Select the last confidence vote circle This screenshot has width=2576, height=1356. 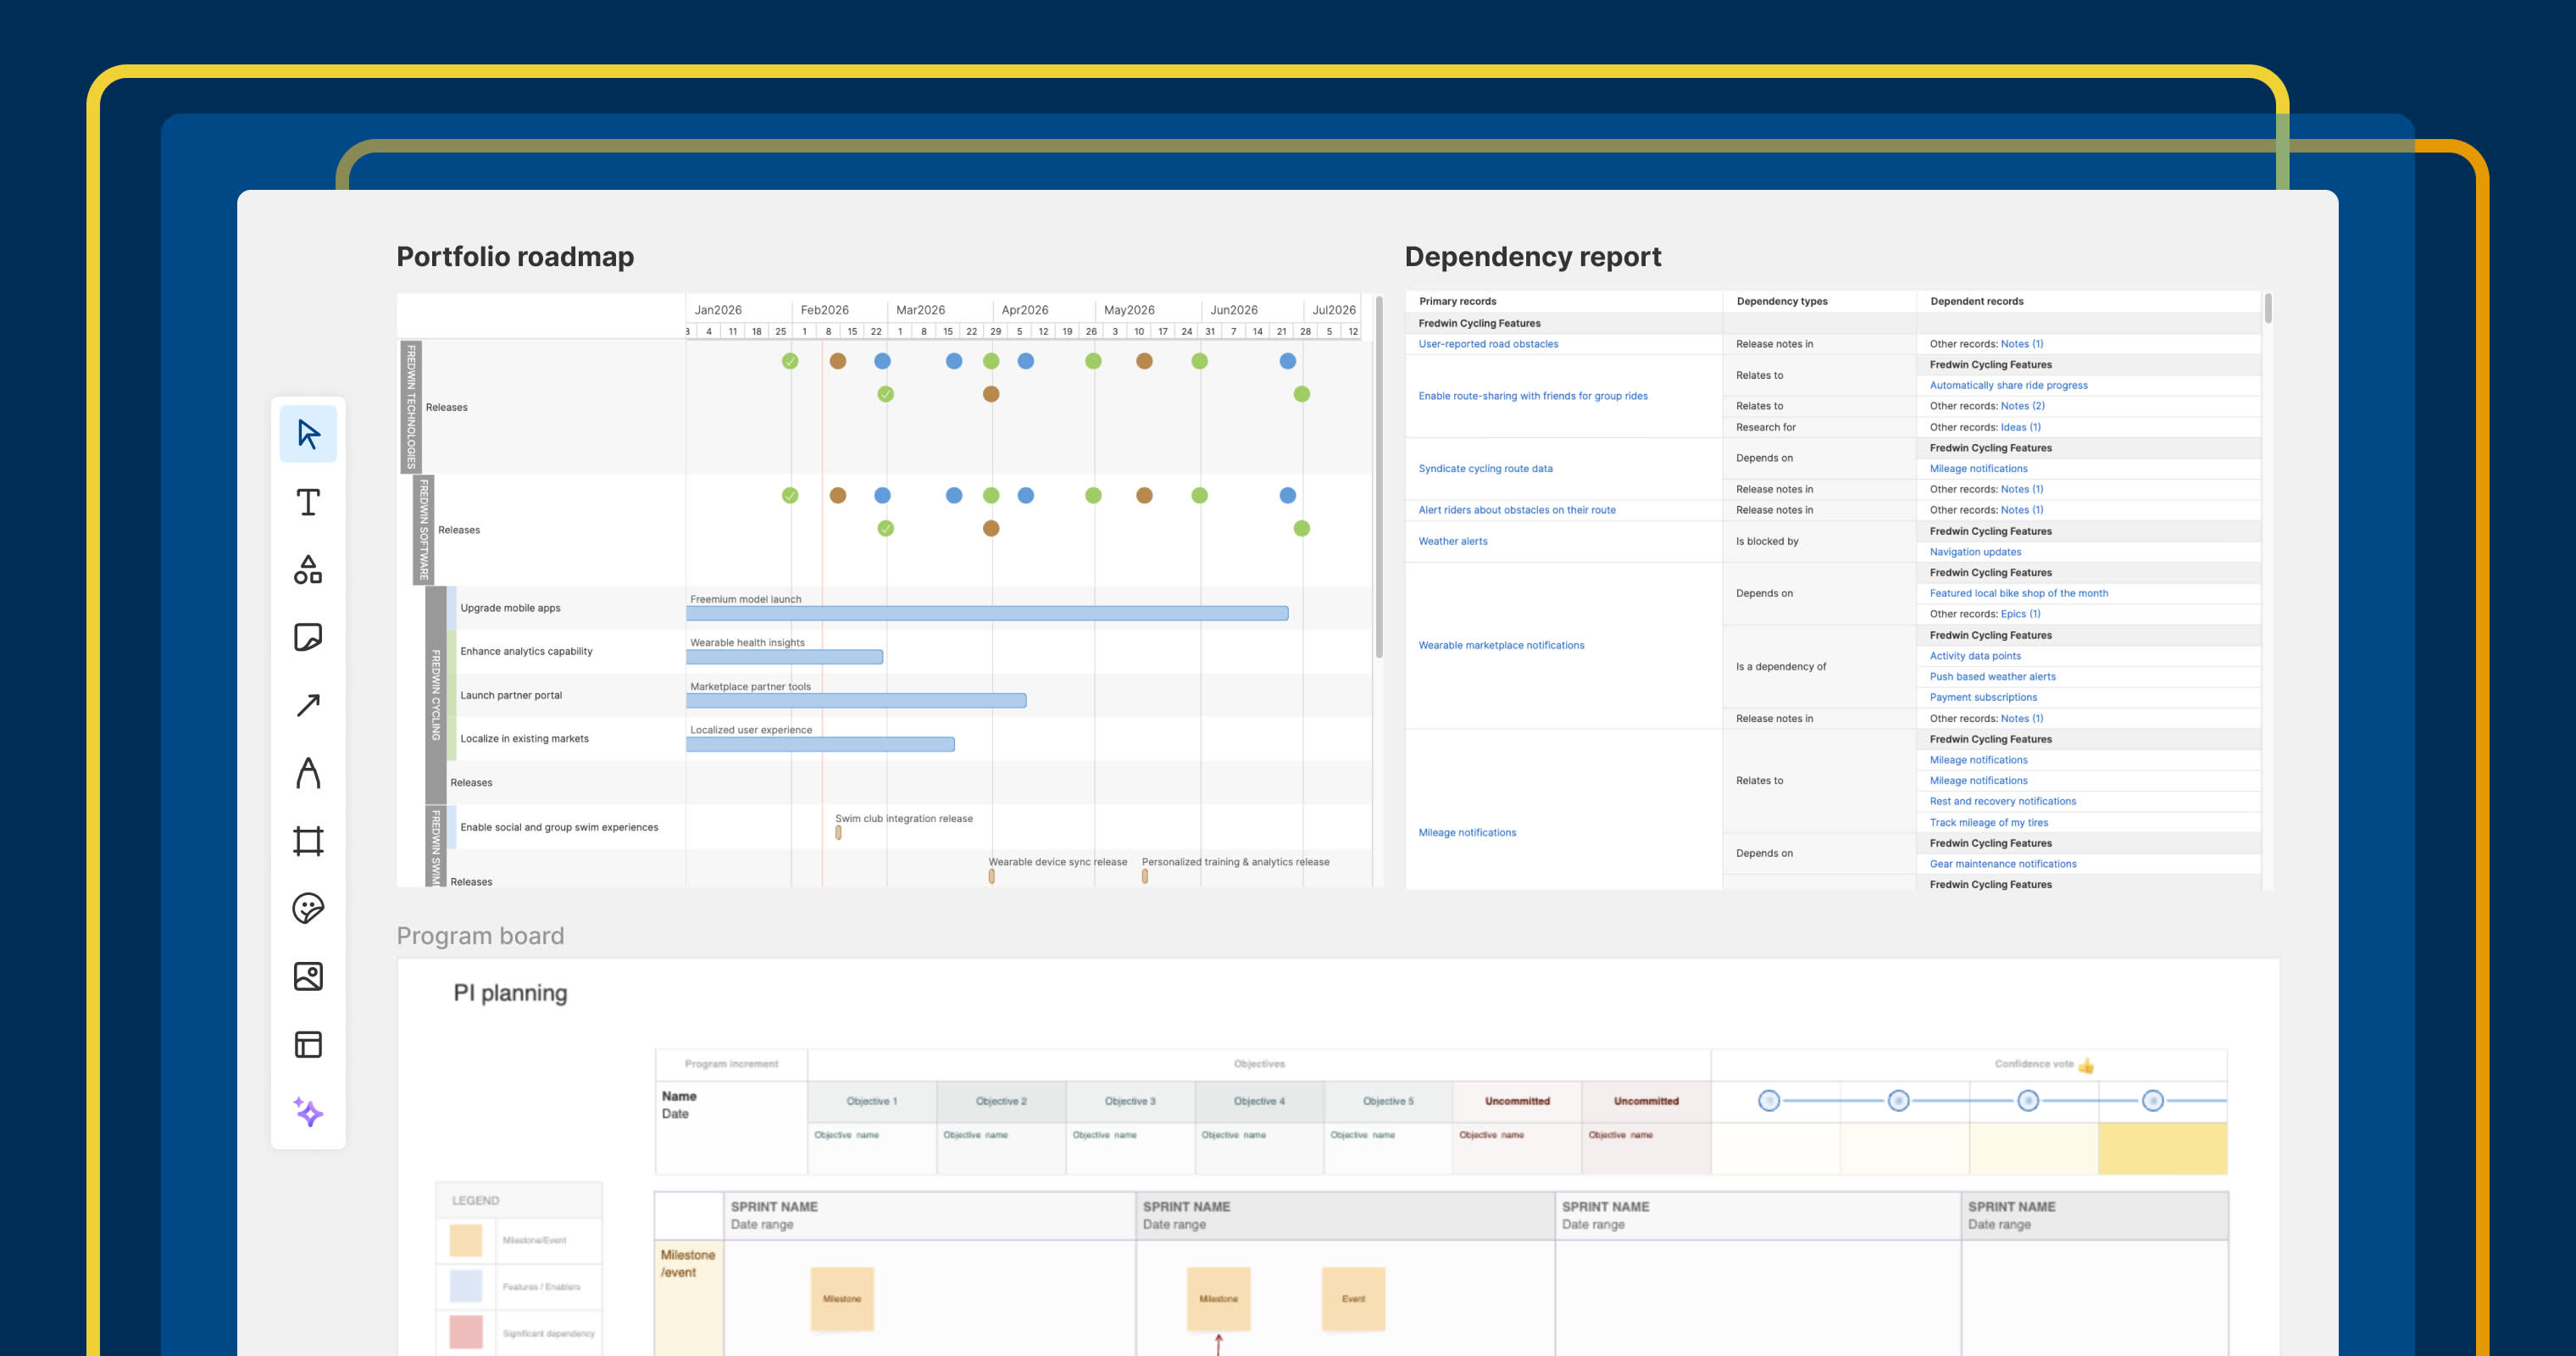click(x=2152, y=1100)
